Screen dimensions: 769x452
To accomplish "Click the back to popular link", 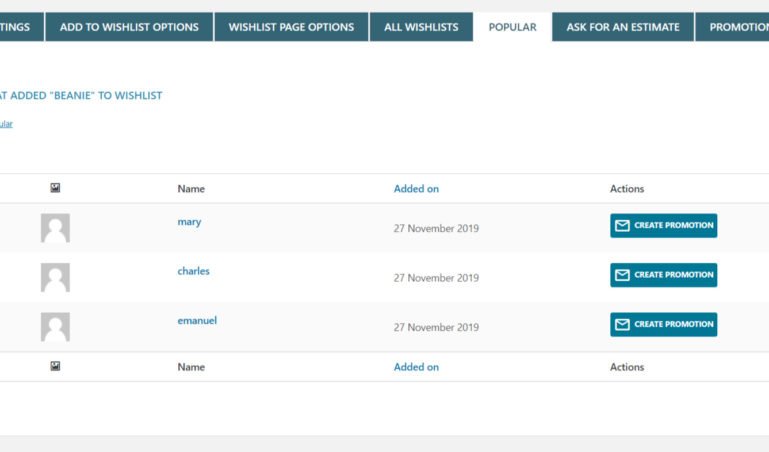I will coord(6,124).
